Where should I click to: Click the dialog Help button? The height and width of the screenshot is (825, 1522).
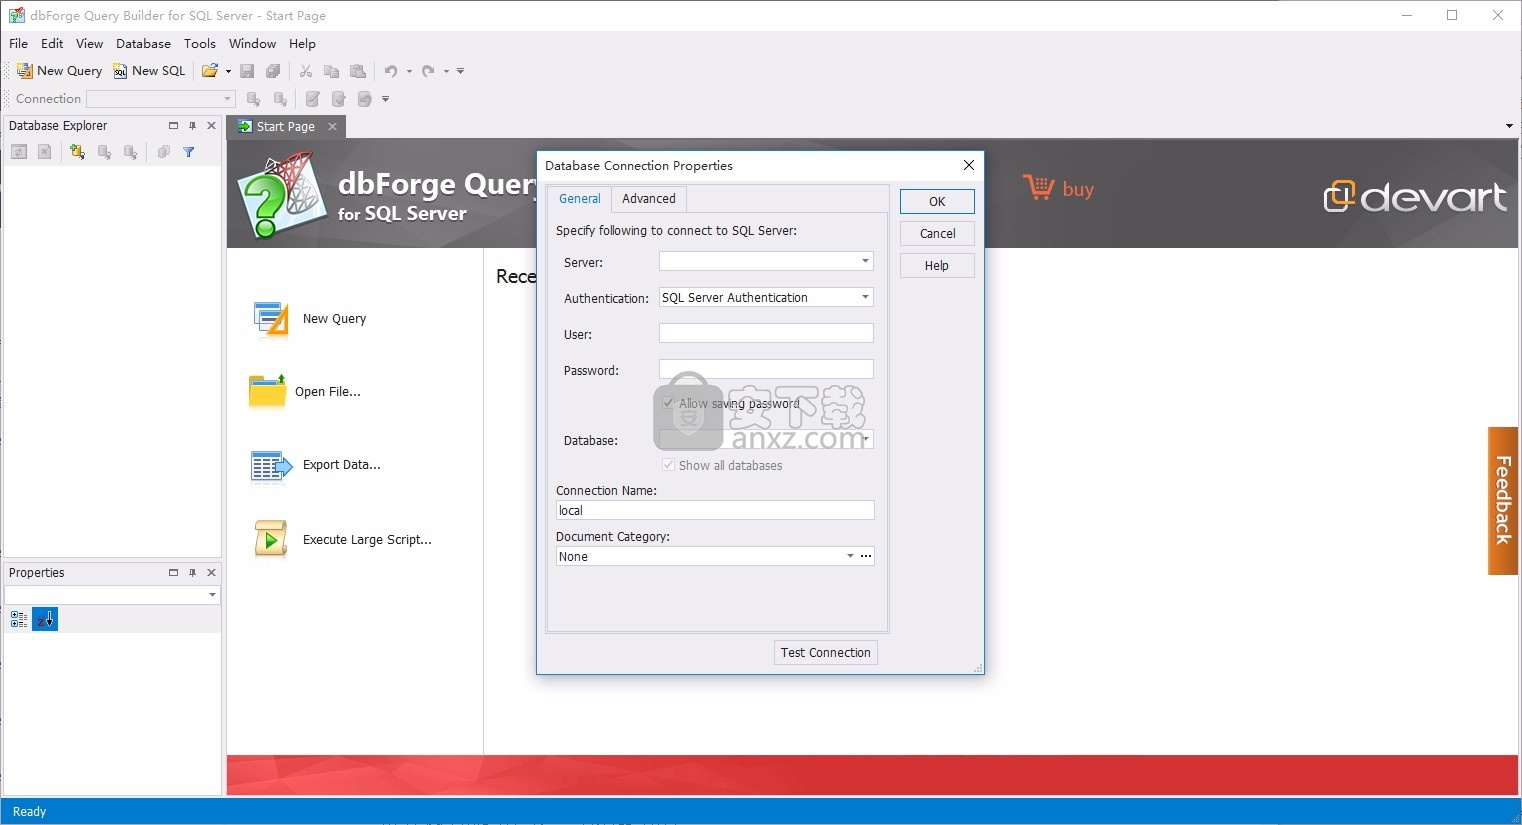coord(937,265)
